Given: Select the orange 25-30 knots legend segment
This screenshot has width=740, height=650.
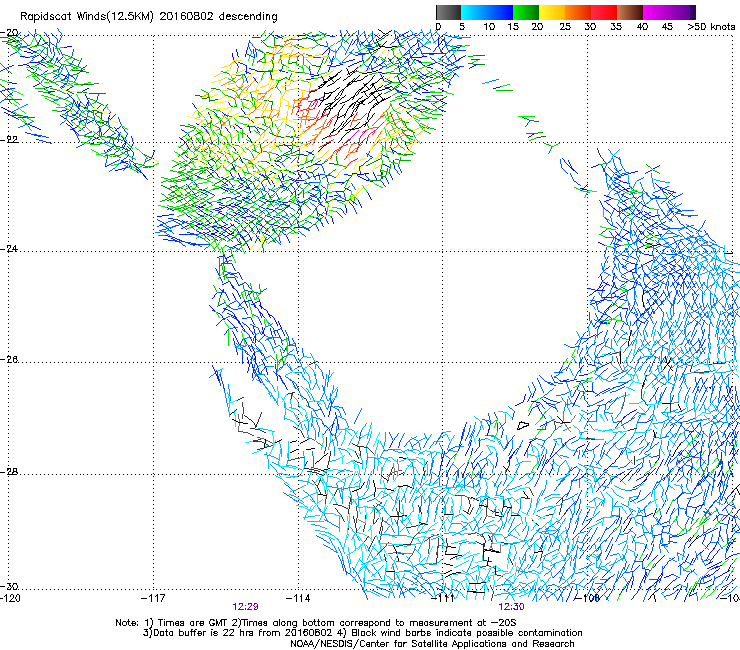Looking at the screenshot, I should click(x=578, y=12).
